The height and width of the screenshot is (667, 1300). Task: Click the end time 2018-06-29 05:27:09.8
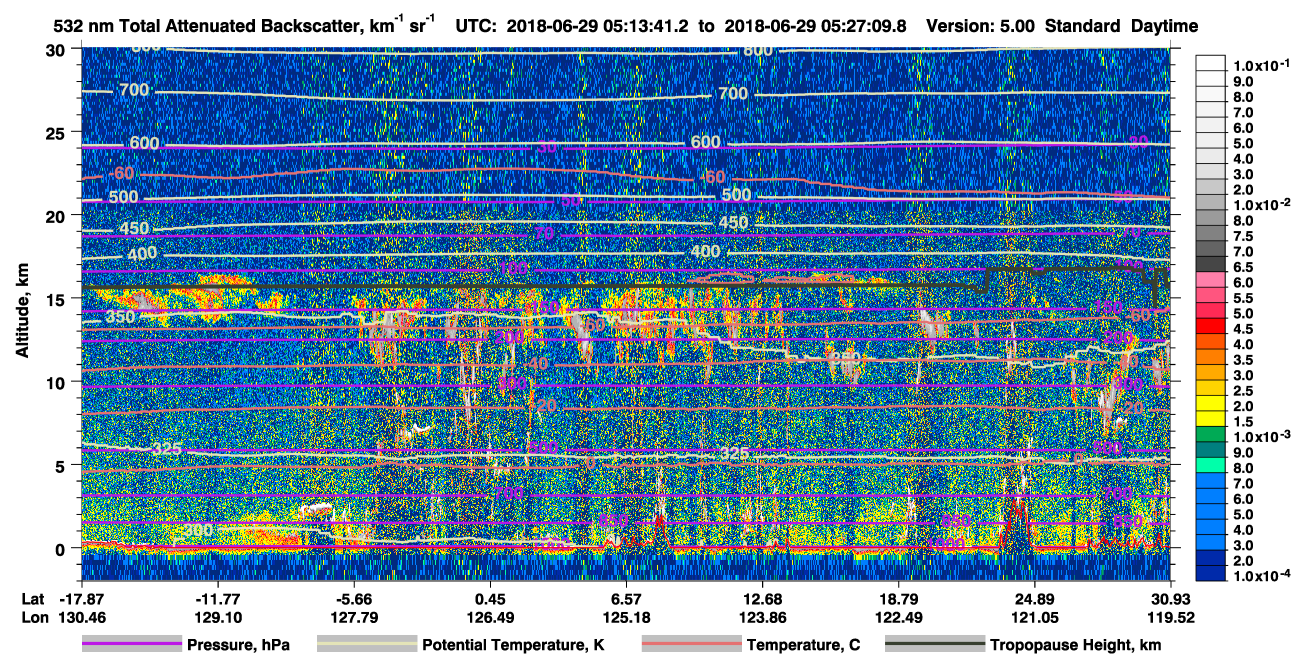coord(814,26)
